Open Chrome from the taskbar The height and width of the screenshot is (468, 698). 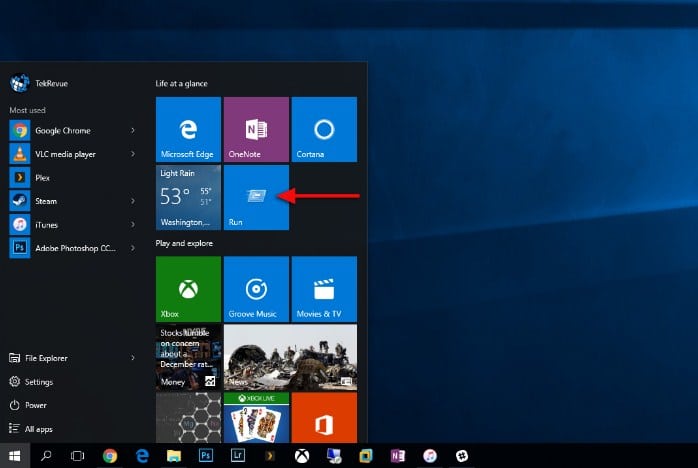pyautogui.click(x=110, y=456)
